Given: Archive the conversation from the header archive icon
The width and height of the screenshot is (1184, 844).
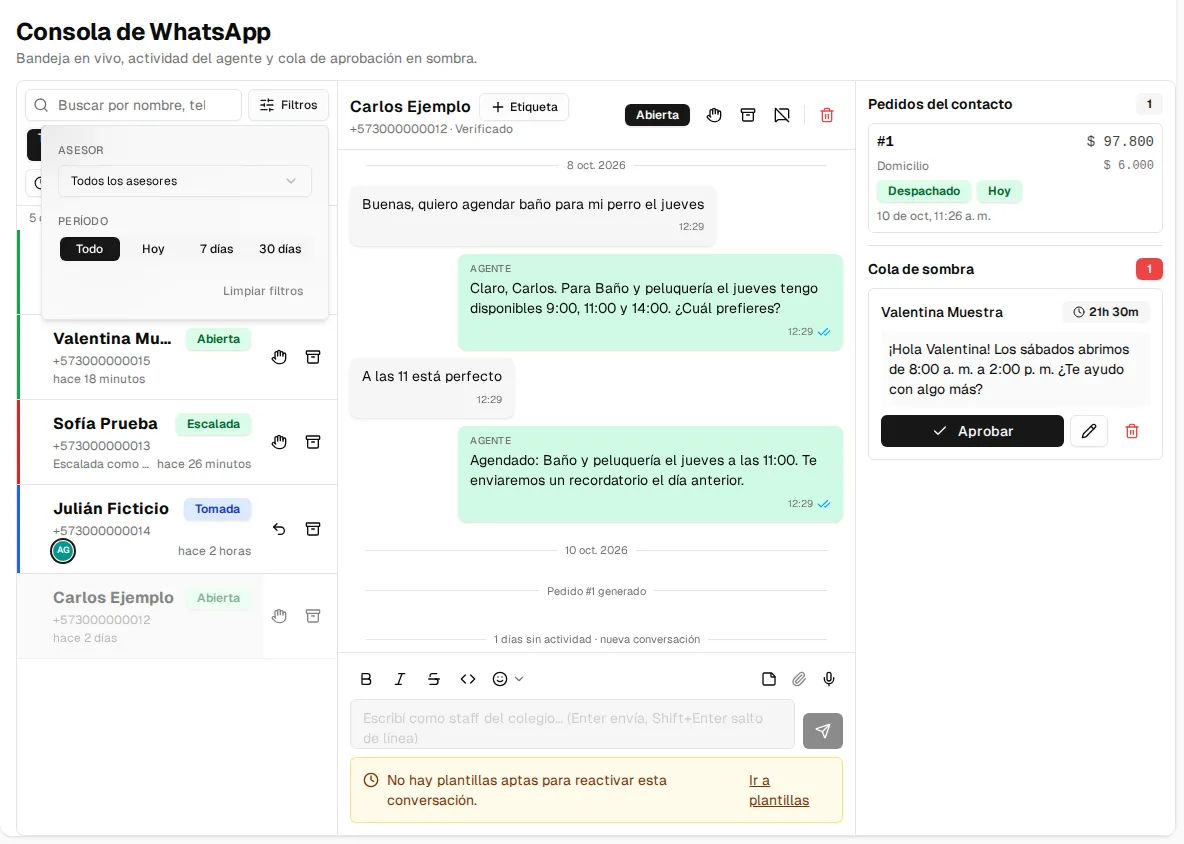Looking at the screenshot, I should (748, 115).
